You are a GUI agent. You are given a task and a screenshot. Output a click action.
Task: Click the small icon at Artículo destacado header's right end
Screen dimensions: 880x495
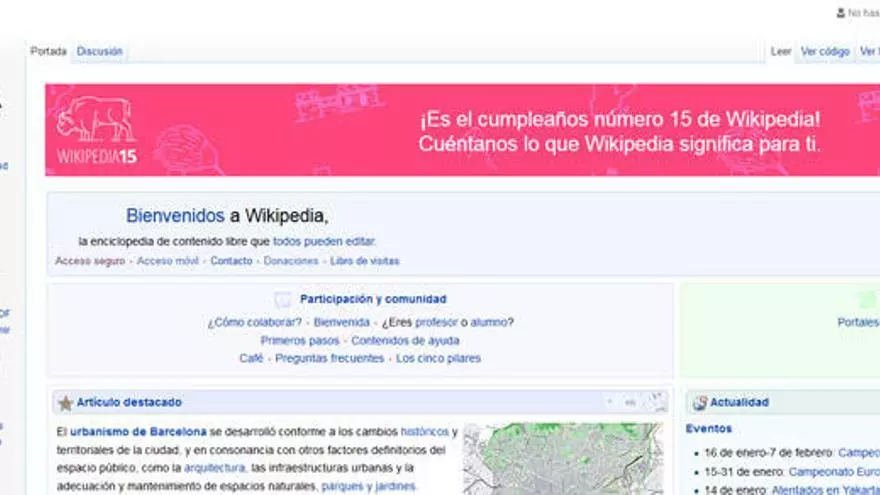655,402
